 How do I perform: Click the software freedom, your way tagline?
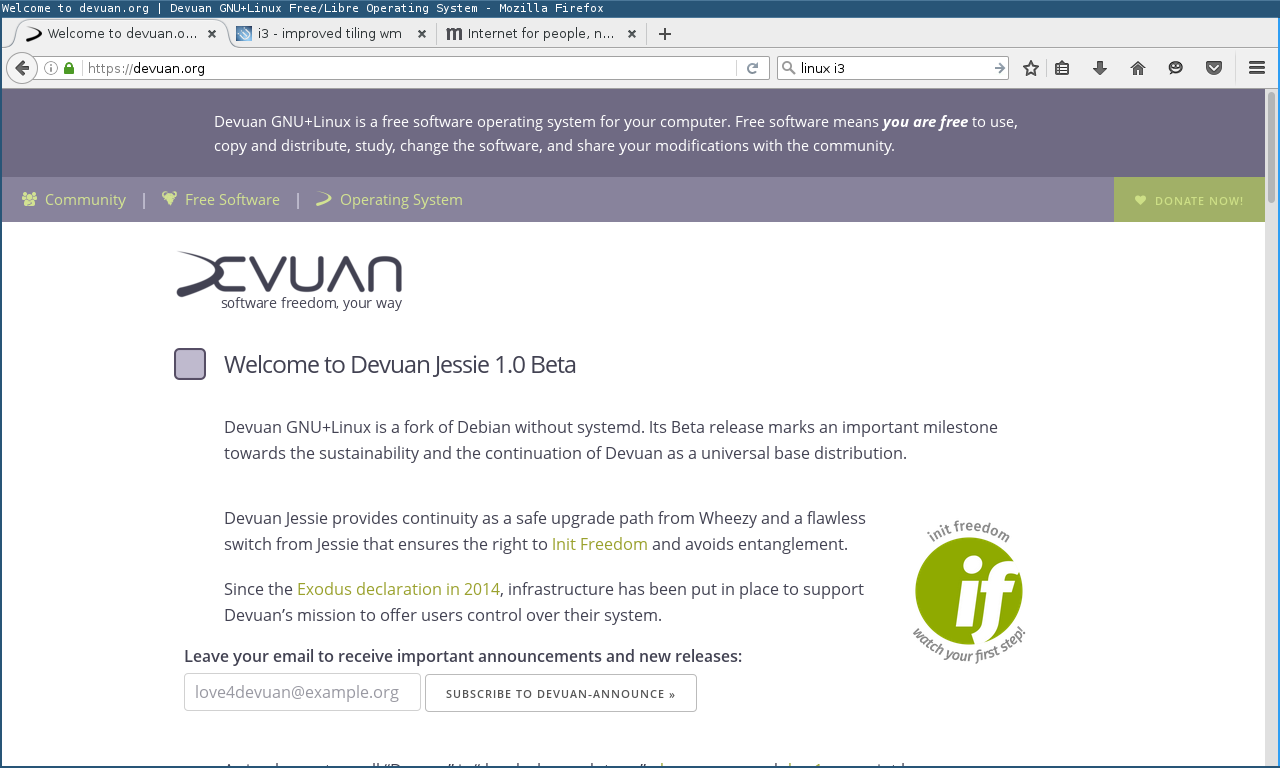coord(311,303)
